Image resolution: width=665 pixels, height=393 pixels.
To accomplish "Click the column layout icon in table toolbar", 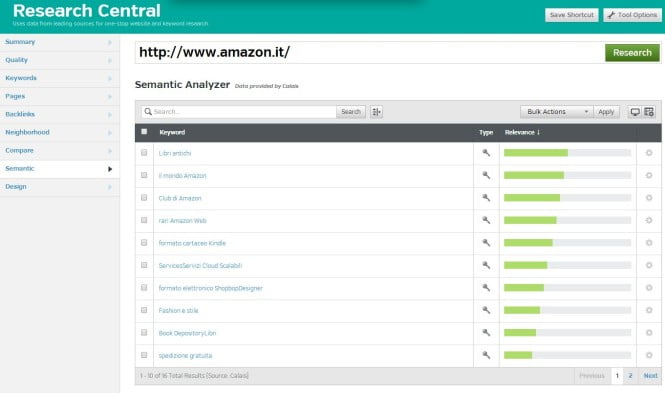I will 649,112.
